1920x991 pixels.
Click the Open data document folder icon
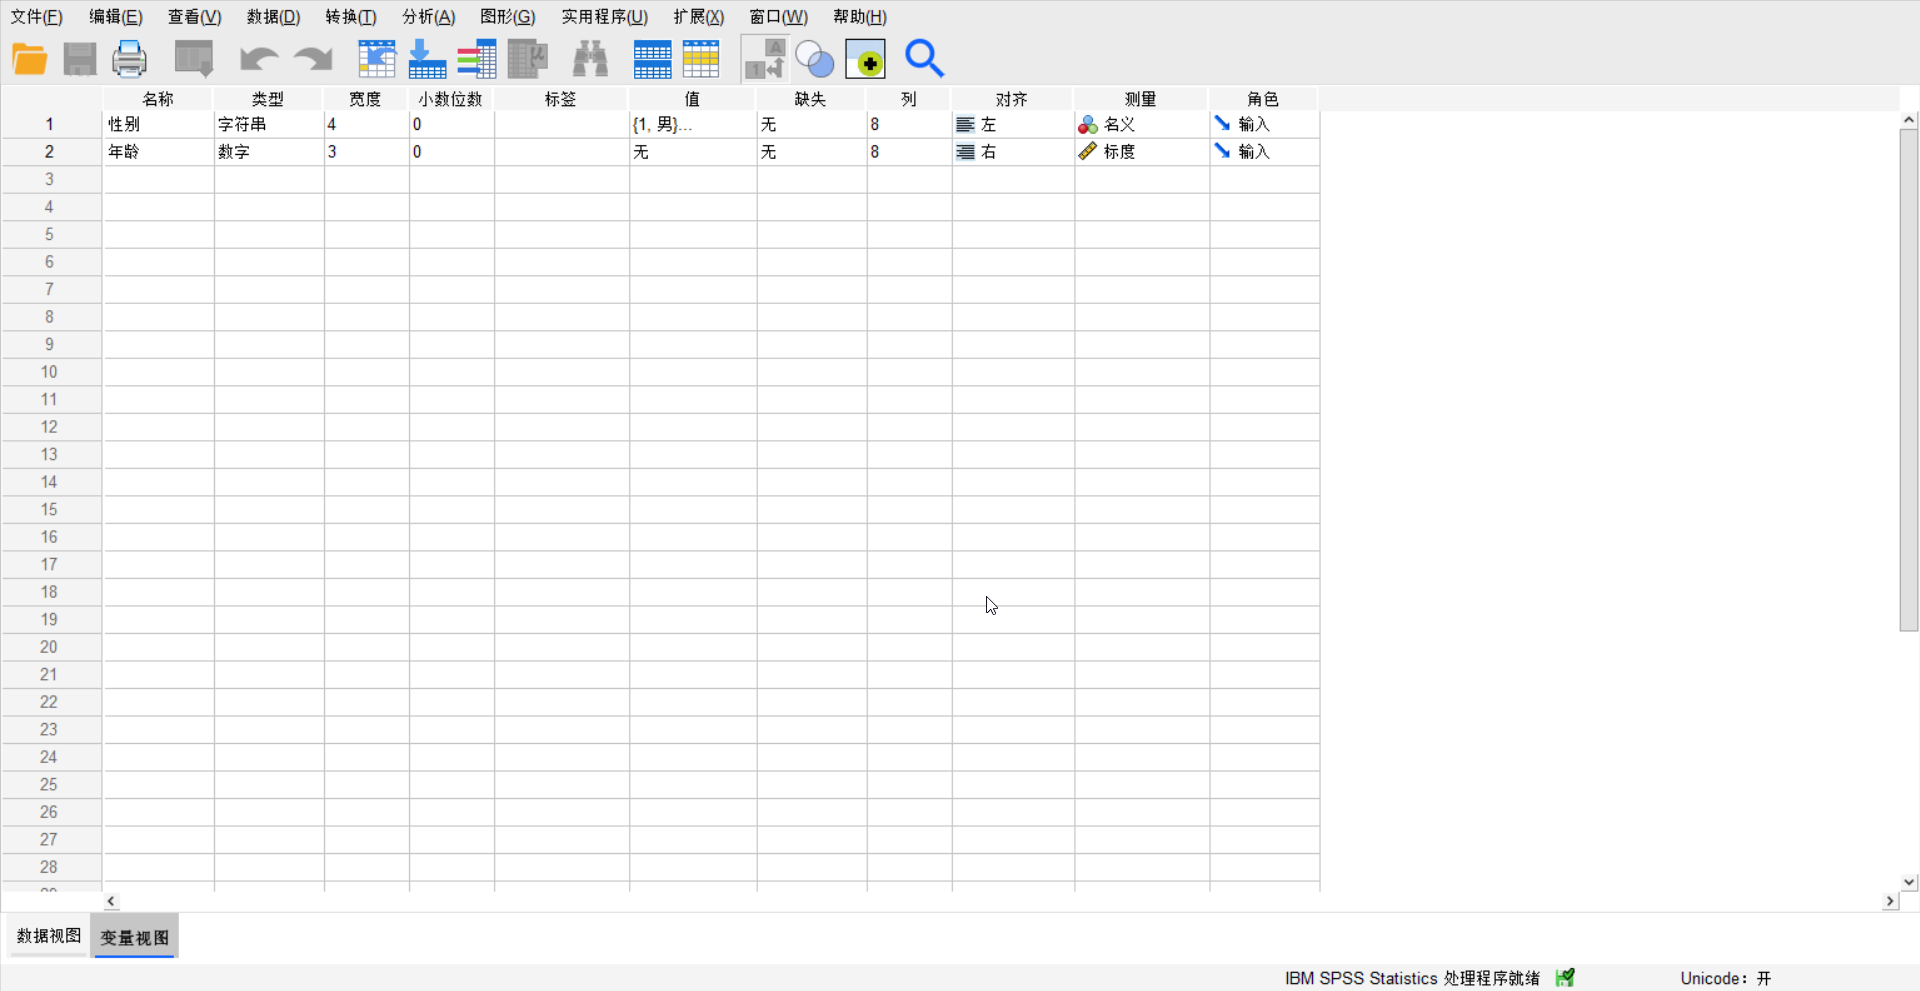coord(30,59)
